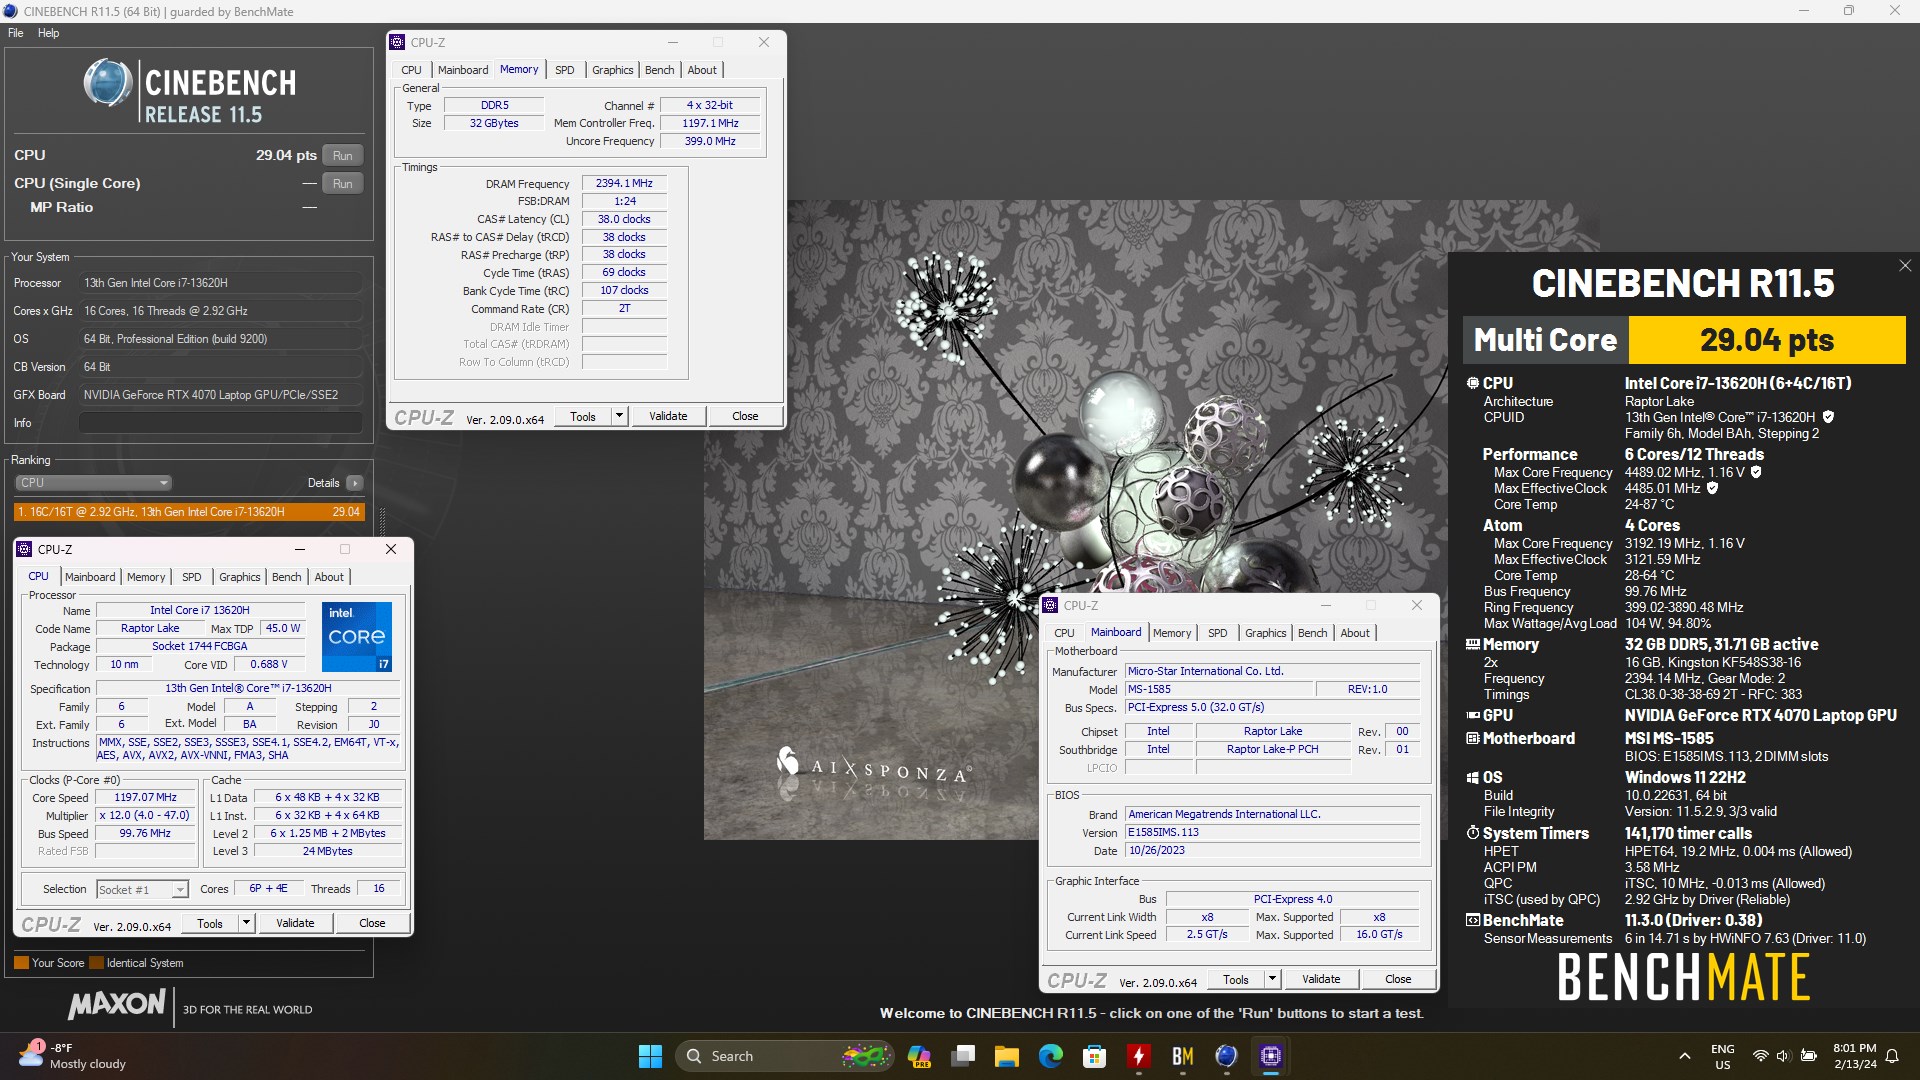Open Wi-Fi network settings in tray

coord(1761,1056)
